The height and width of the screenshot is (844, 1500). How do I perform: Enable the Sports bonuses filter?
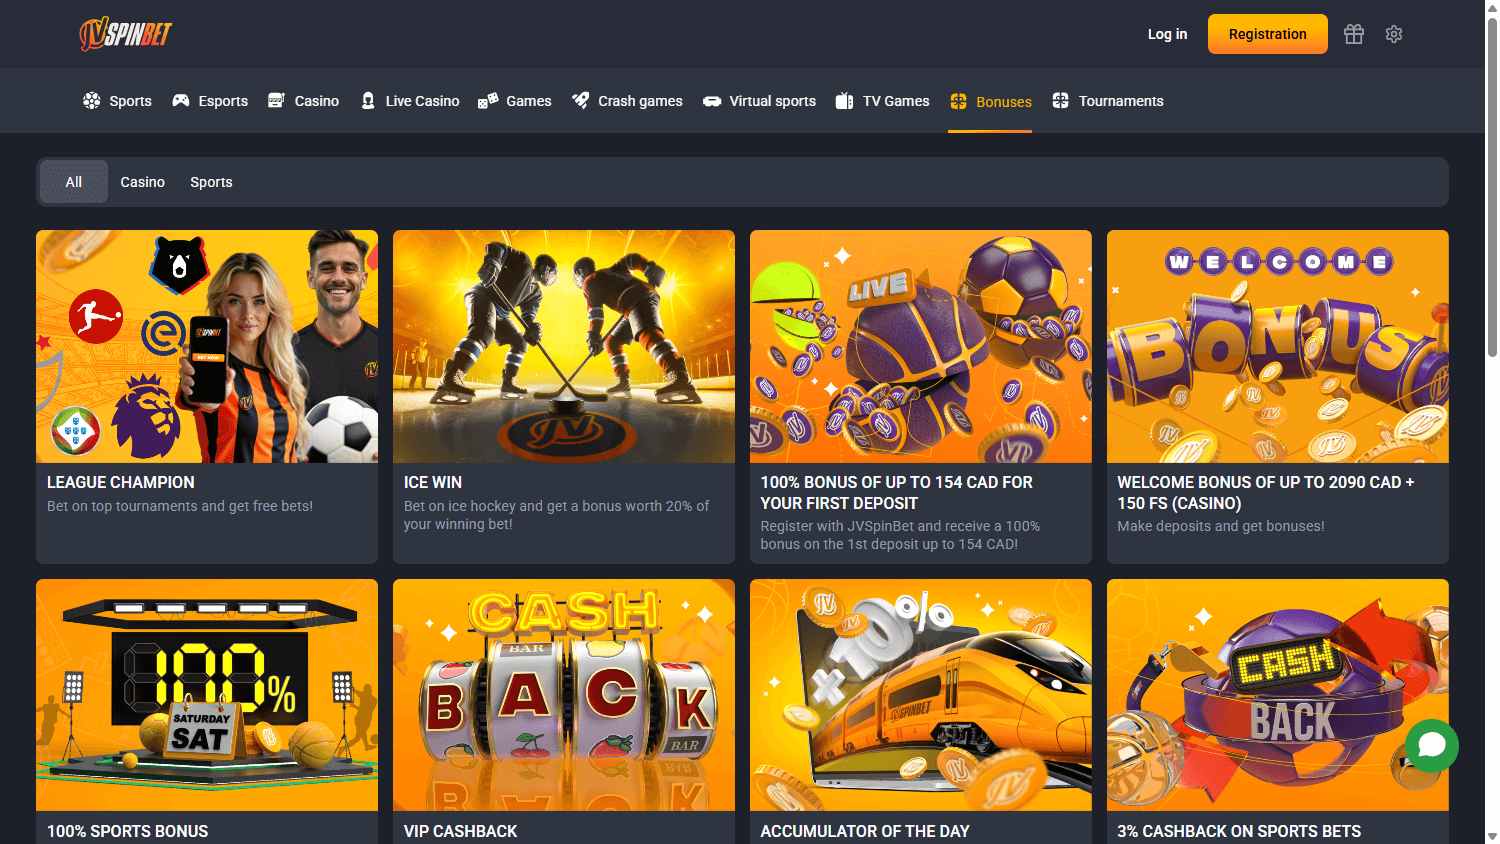pyautogui.click(x=211, y=181)
